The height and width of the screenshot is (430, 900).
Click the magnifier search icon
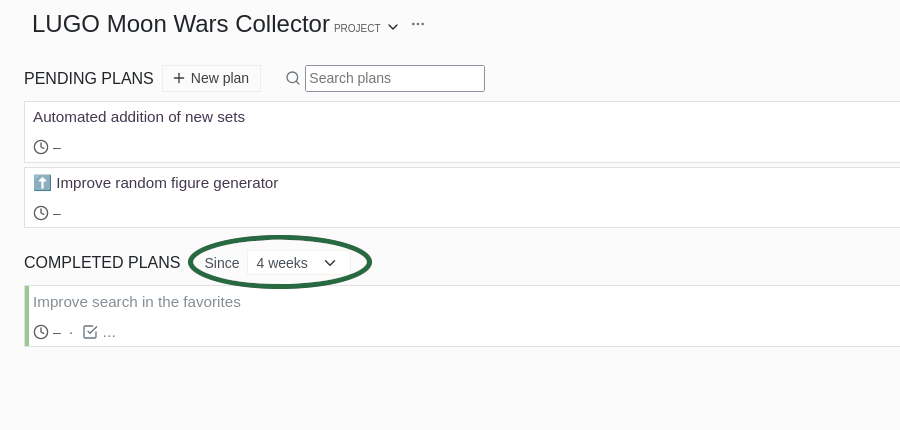293,78
